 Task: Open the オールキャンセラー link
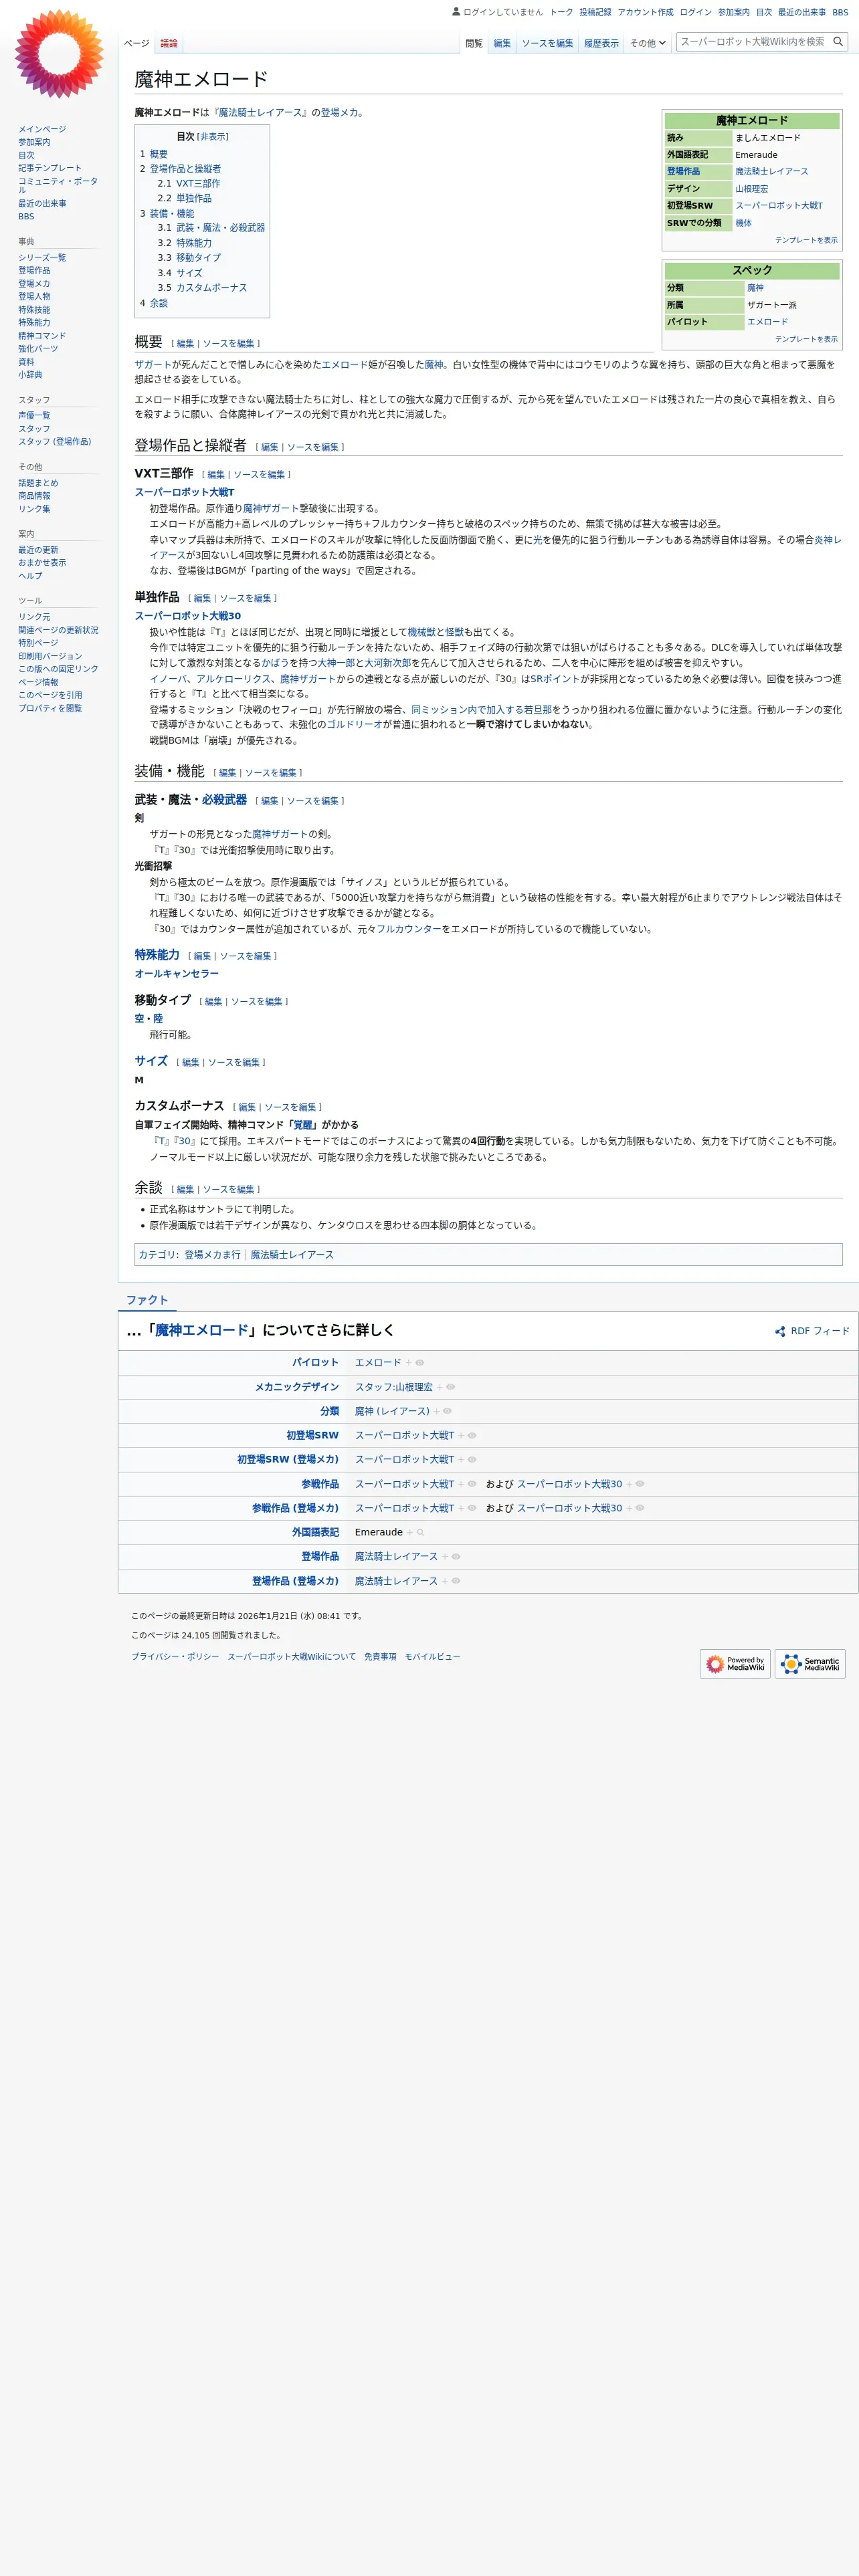[x=177, y=973]
